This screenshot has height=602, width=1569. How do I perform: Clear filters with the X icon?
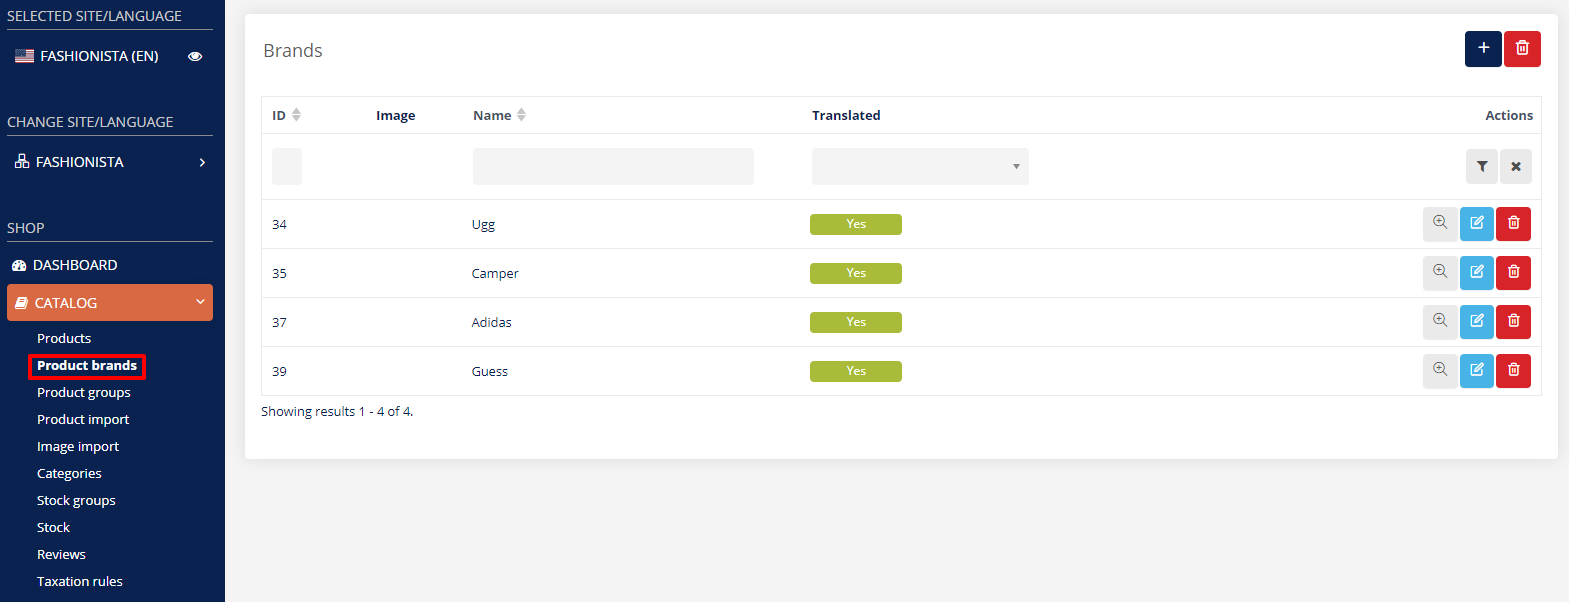pos(1516,167)
